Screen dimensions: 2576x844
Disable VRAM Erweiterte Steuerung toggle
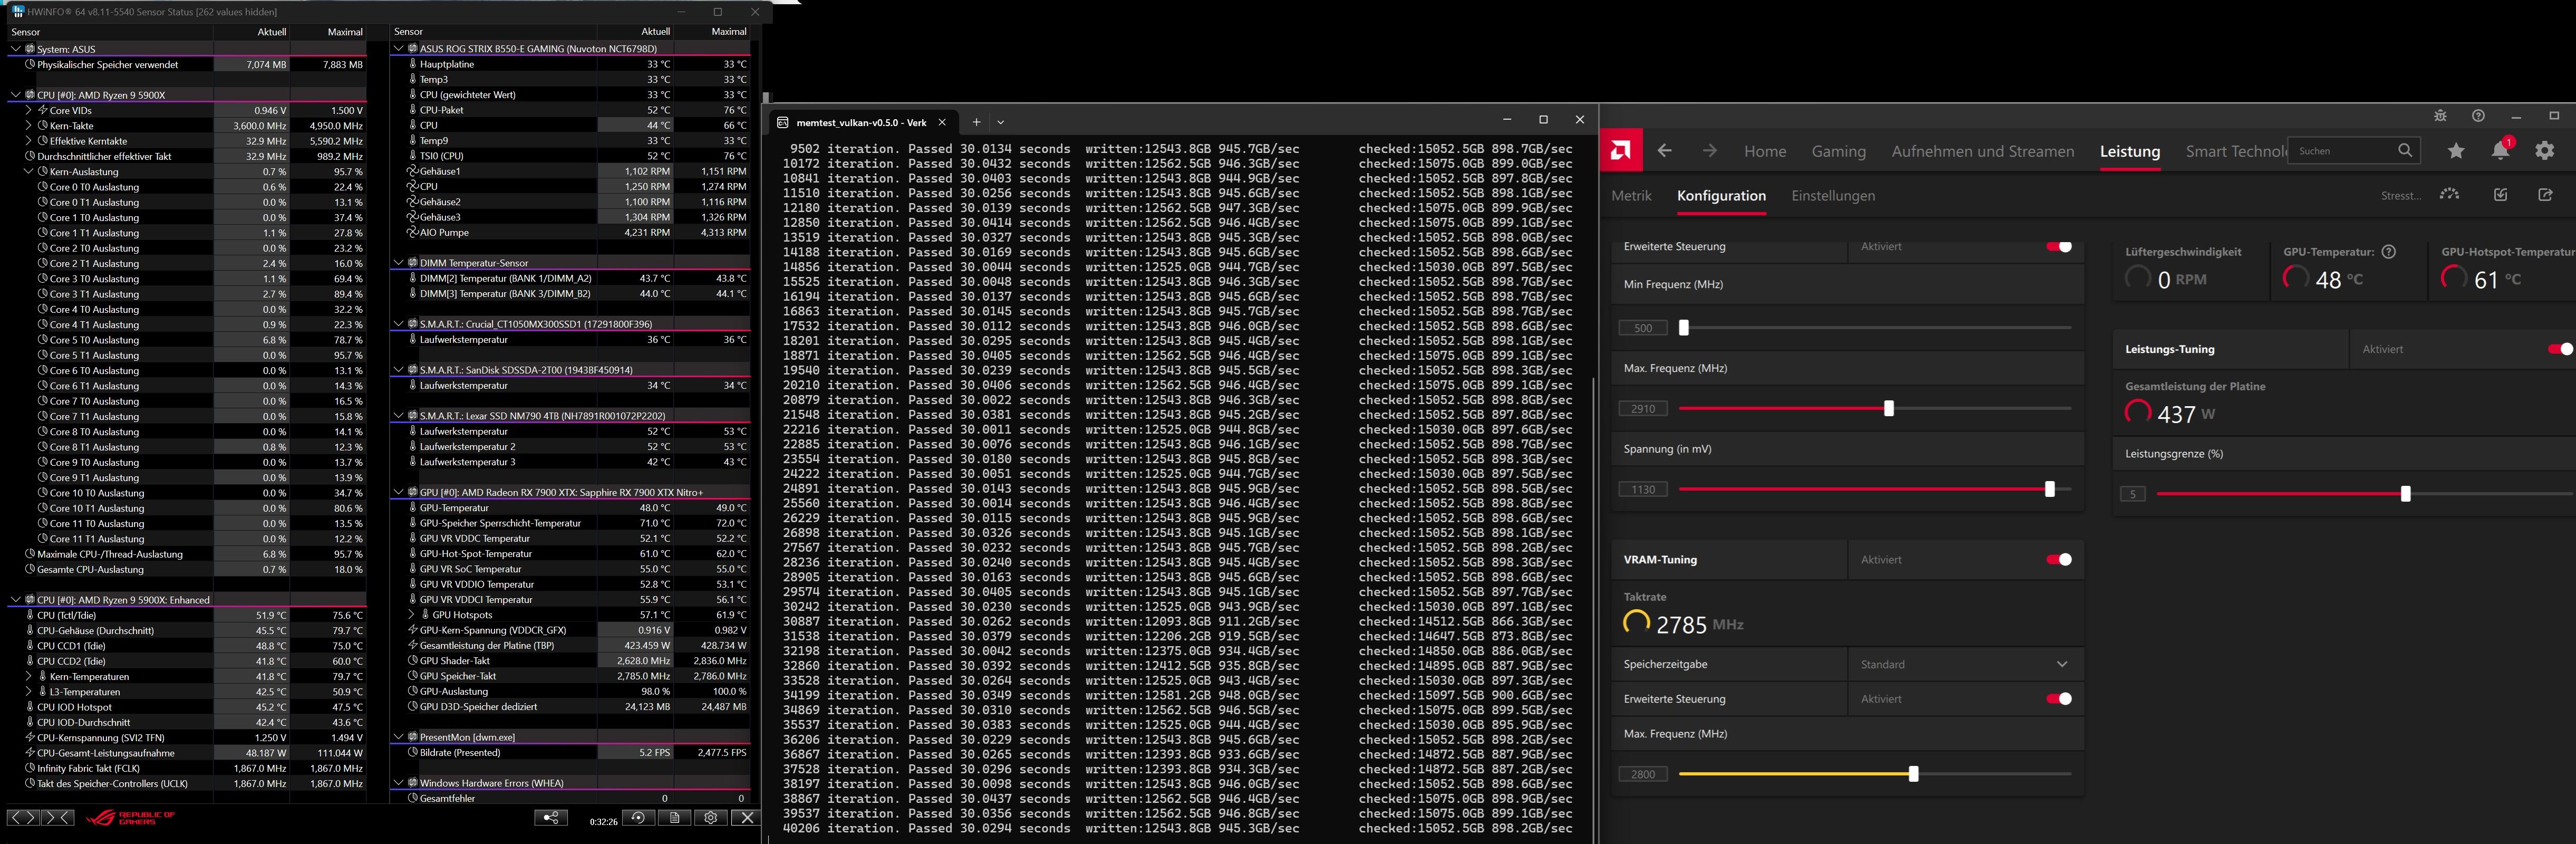coord(2058,699)
